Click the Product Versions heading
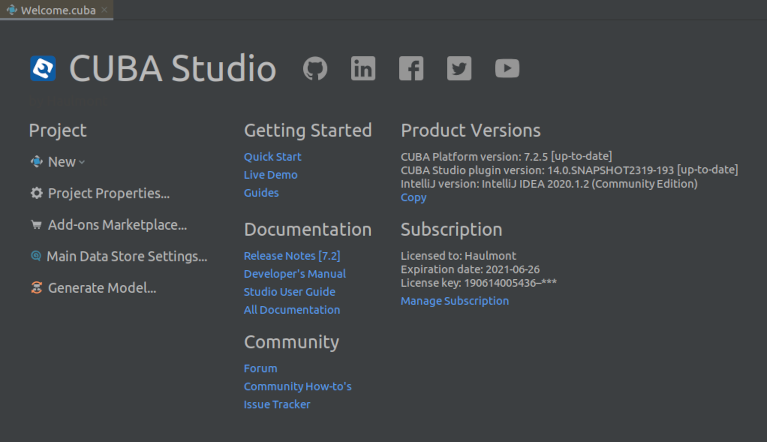767x442 pixels. 471,131
